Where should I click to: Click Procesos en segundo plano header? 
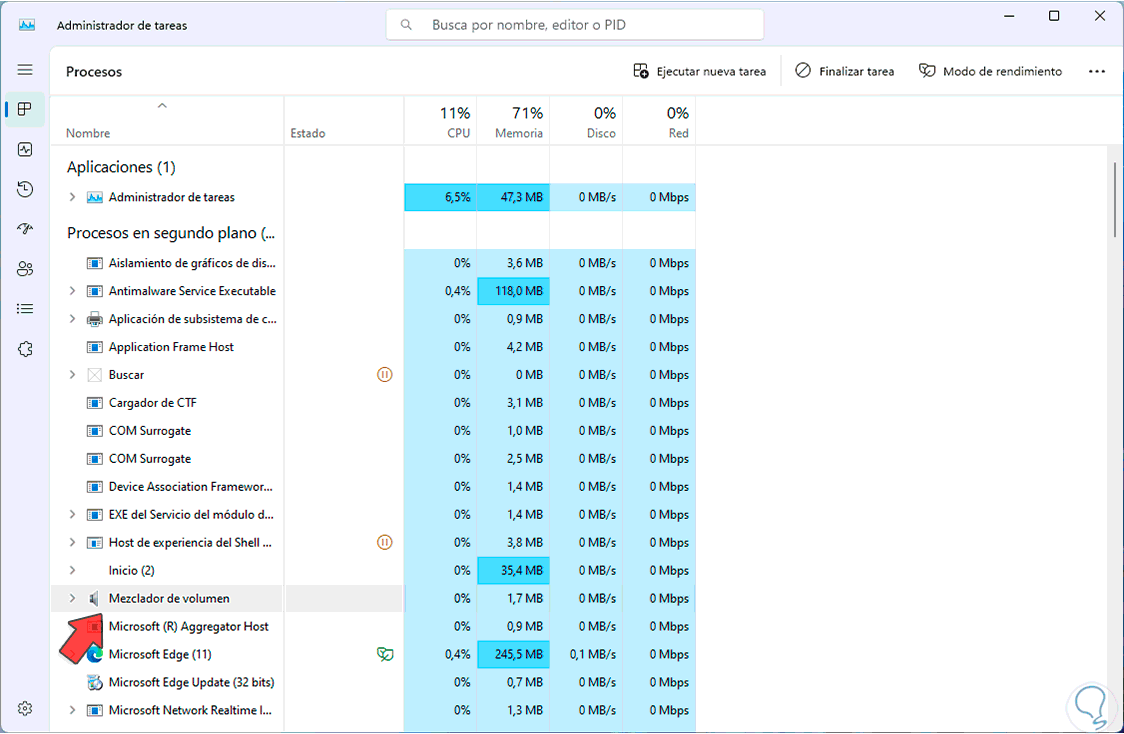[x=171, y=233]
